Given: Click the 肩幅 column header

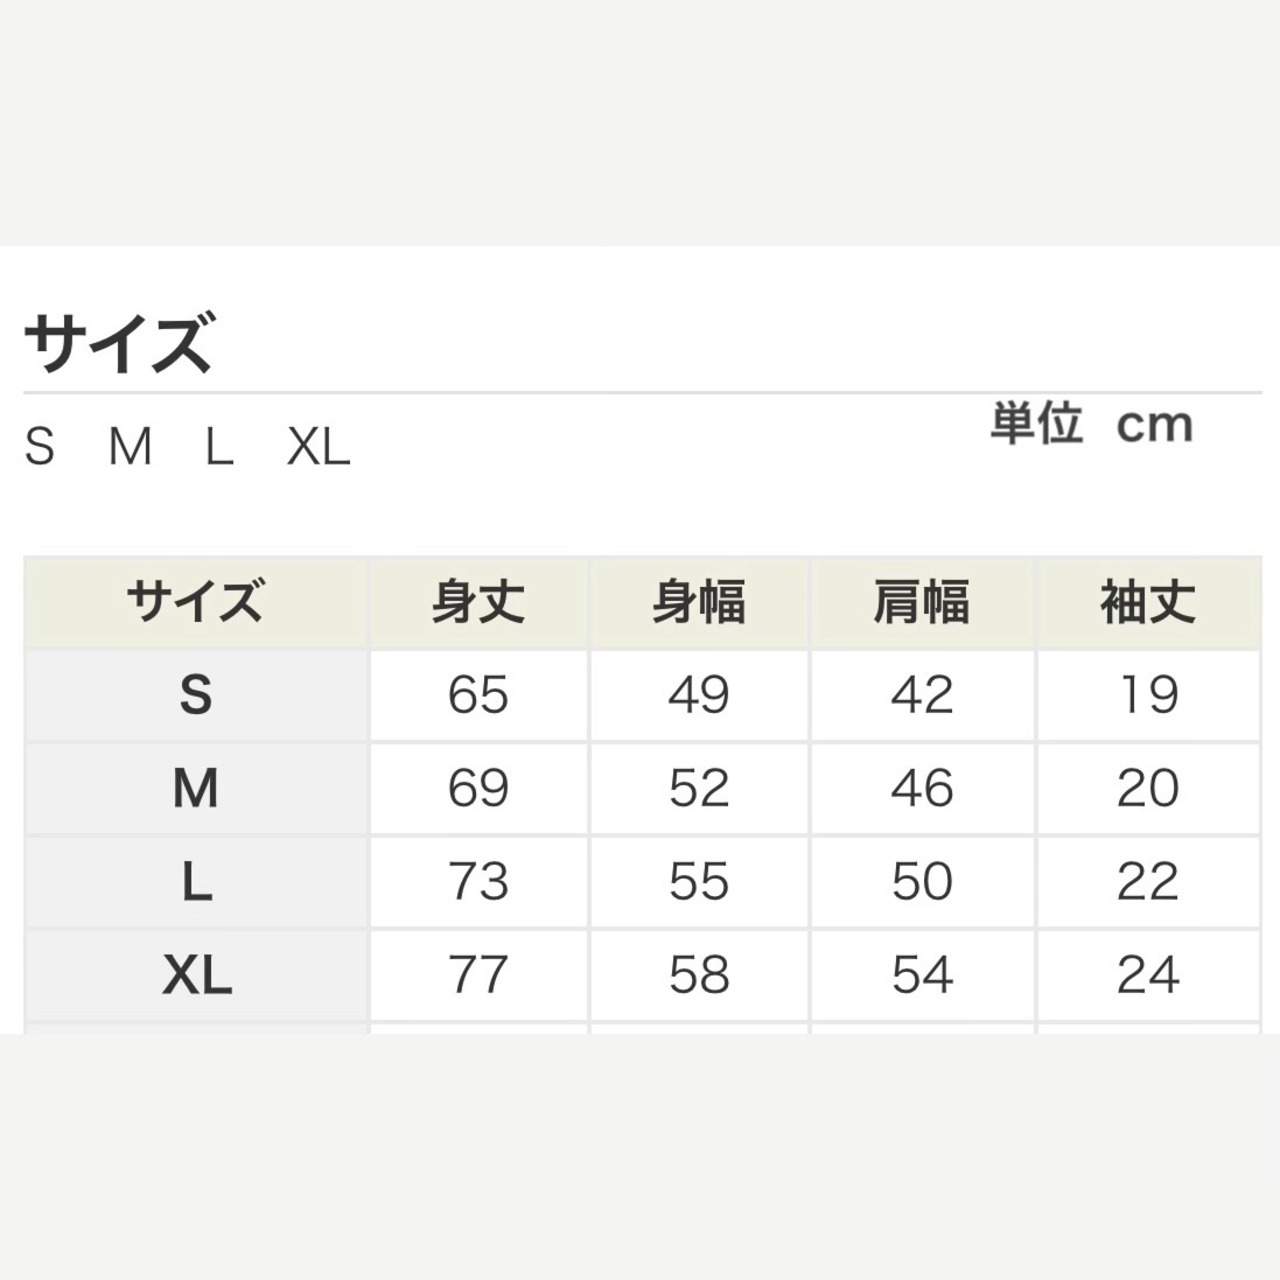Looking at the screenshot, I should tap(921, 603).
